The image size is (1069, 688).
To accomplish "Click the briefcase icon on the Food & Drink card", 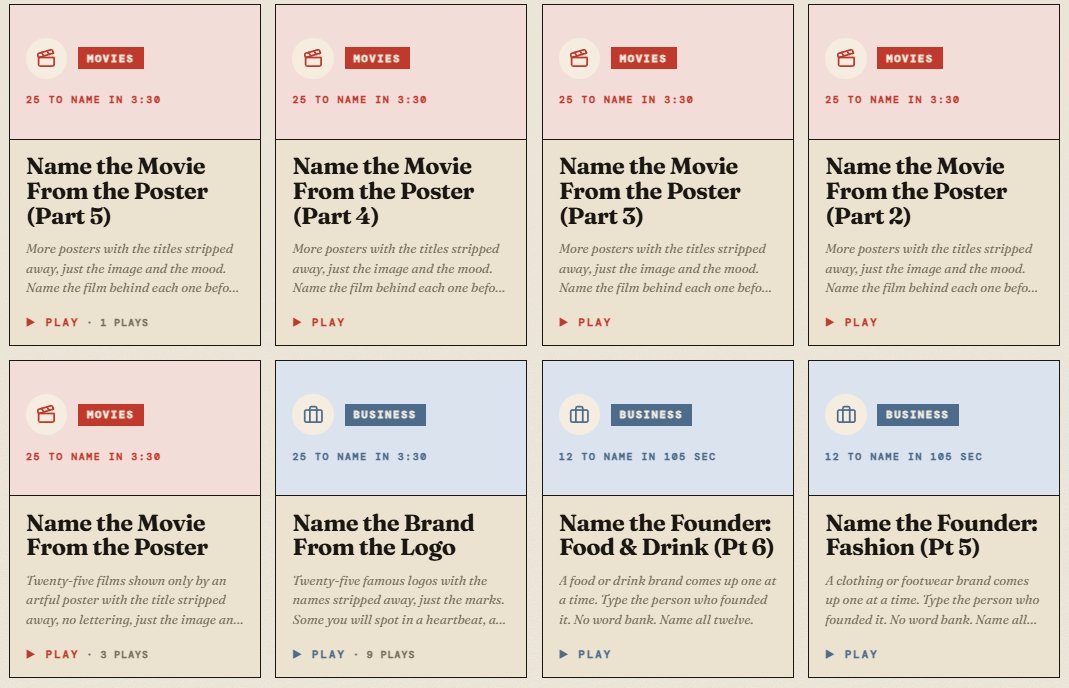I will point(579,414).
